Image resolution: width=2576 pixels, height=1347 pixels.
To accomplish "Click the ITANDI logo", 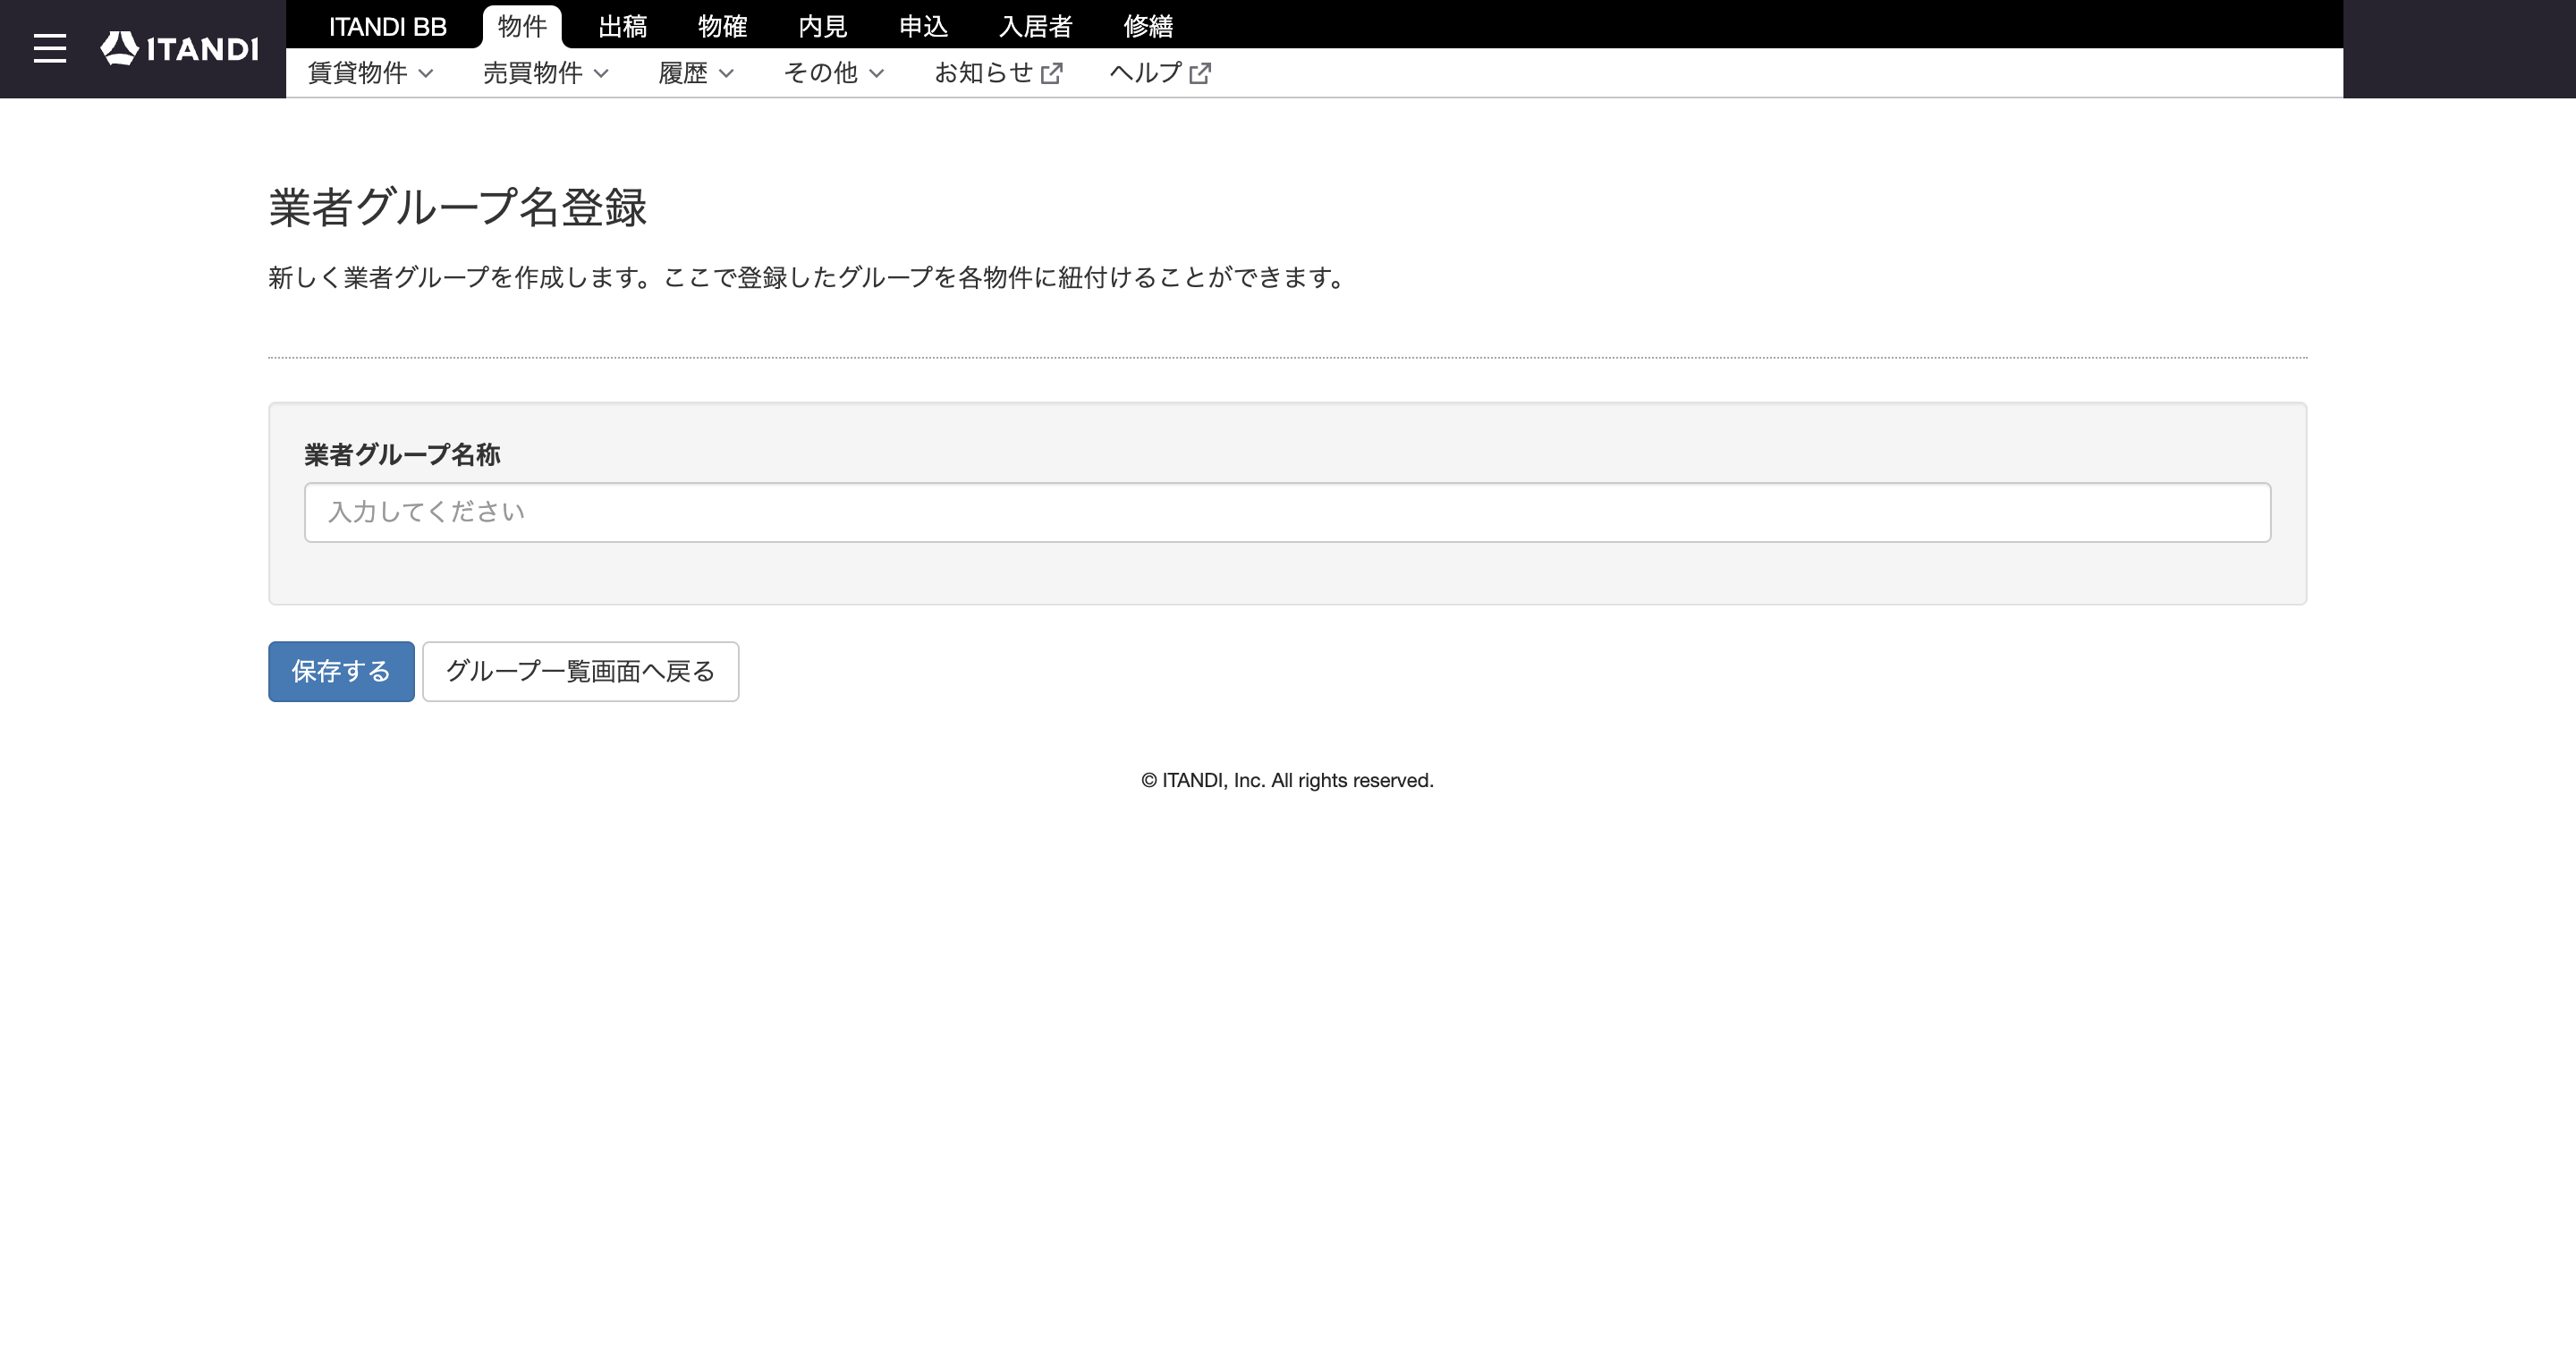I will [x=180, y=48].
